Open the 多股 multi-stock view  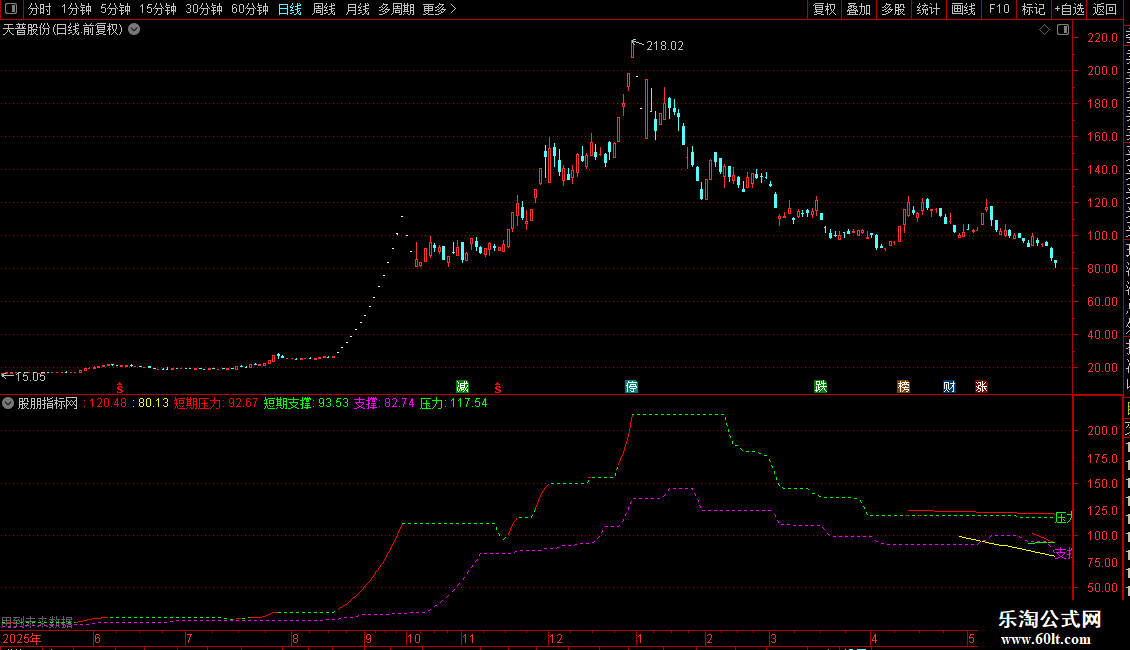tap(893, 9)
